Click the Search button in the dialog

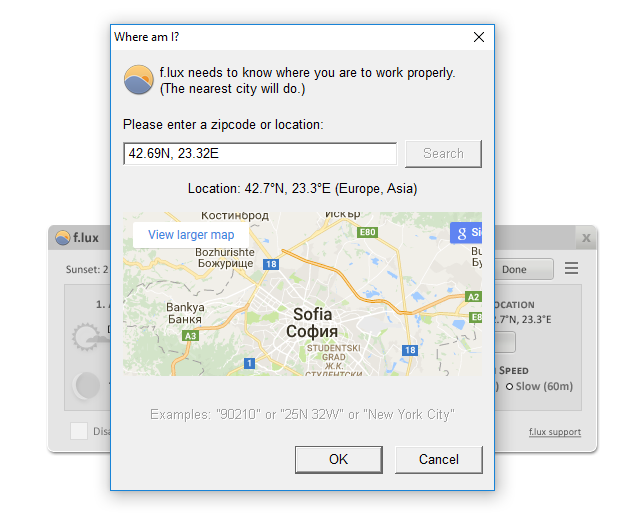443,154
